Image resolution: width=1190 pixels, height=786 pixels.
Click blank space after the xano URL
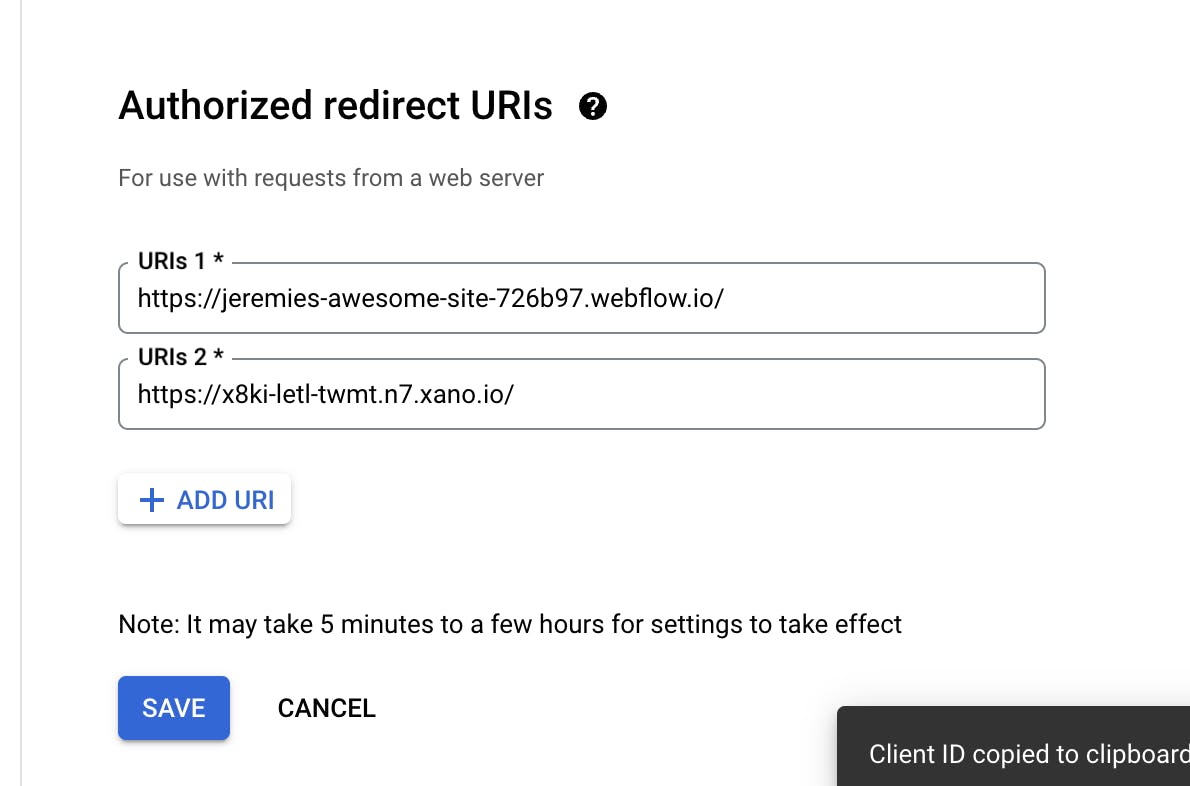pyautogui.click(x=780, y=394)
